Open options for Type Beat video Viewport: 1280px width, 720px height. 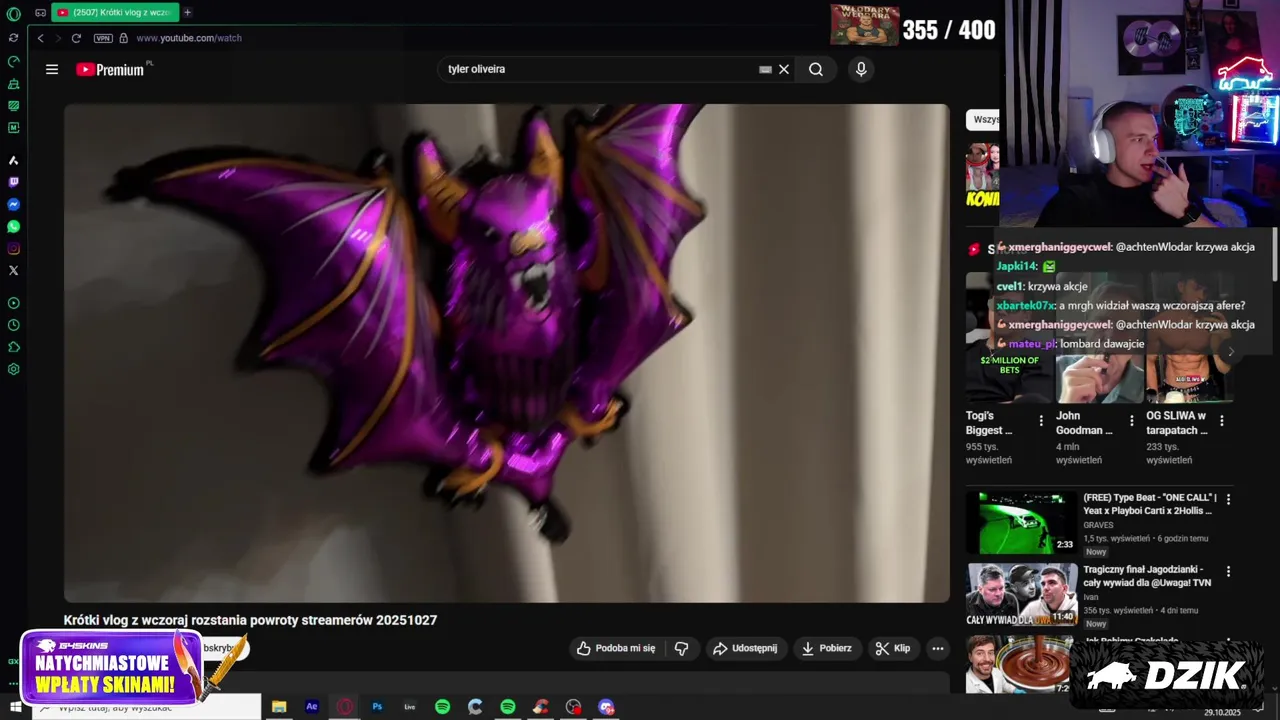[1228, 499]
